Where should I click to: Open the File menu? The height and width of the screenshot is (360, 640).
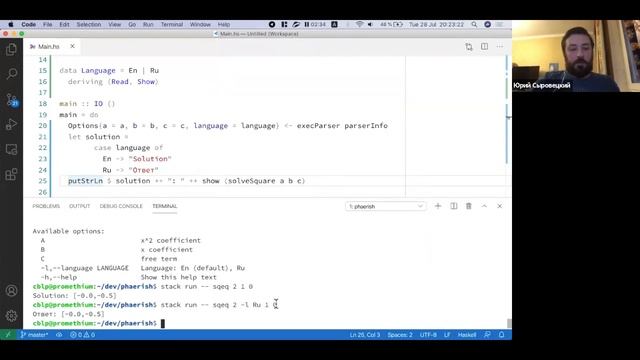pos(48,24)
